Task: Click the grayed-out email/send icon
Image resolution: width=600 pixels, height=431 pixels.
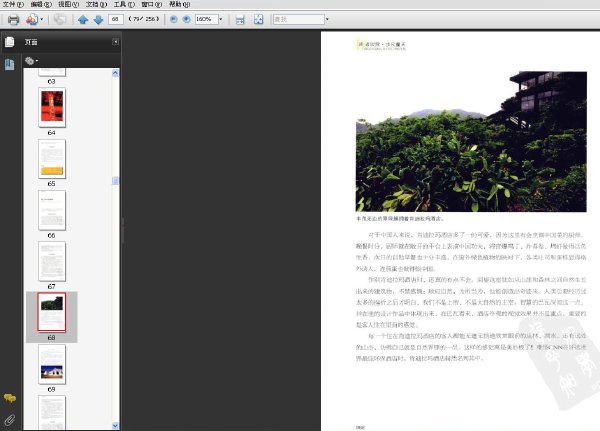Action: (59, 19)
